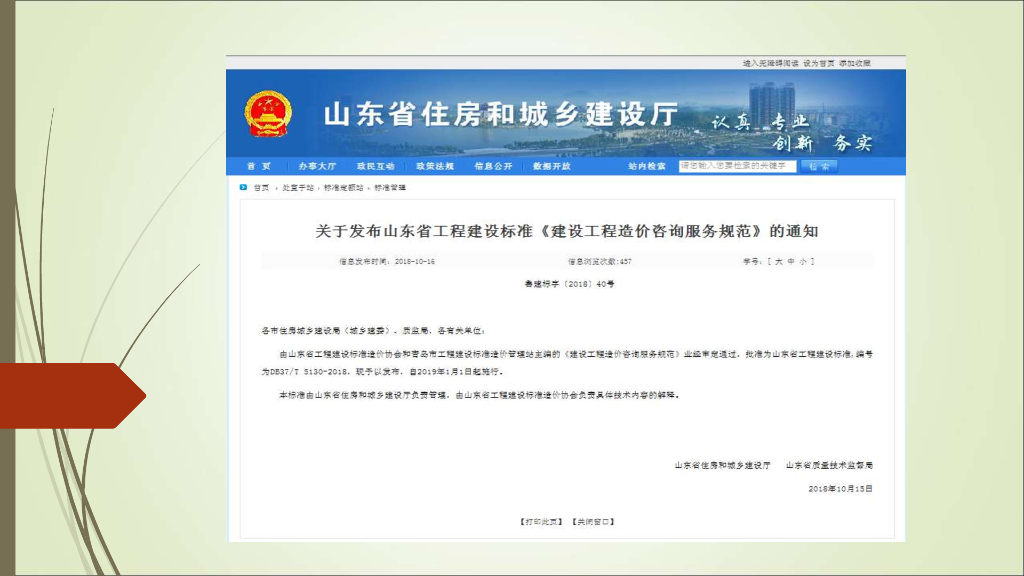Open the 政策法规 navigation tab
This screenshot has width=1024, height=576.
(x=434, y=167)
